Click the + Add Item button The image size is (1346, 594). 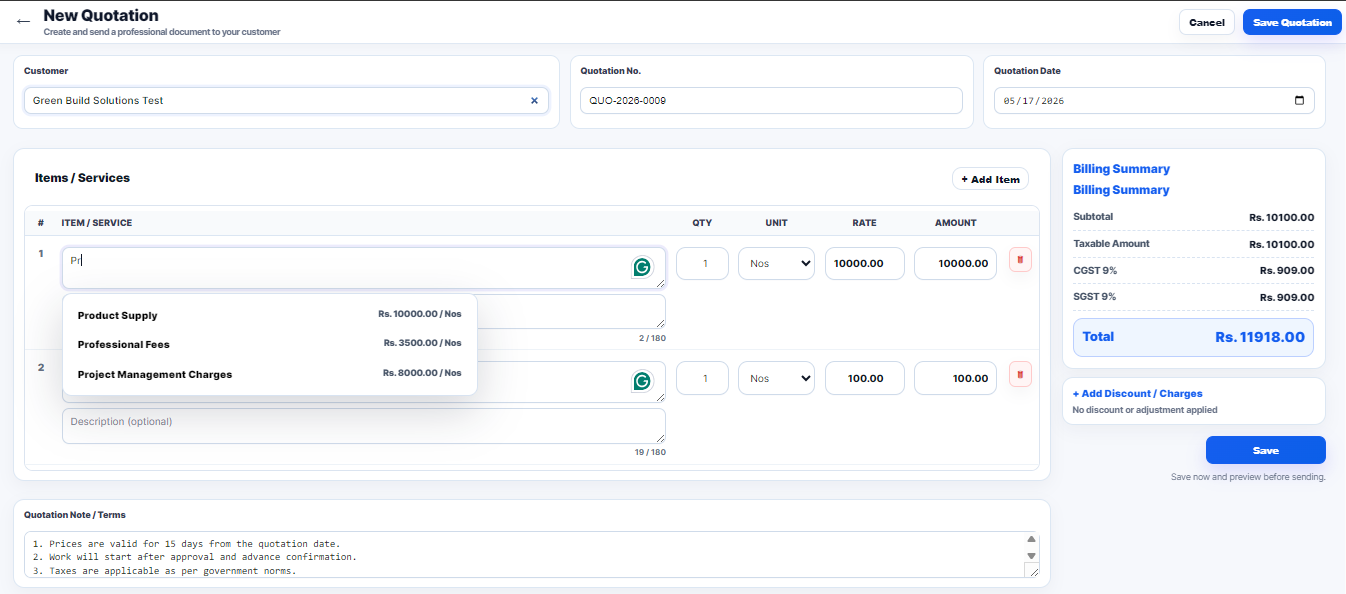point(990,179)
